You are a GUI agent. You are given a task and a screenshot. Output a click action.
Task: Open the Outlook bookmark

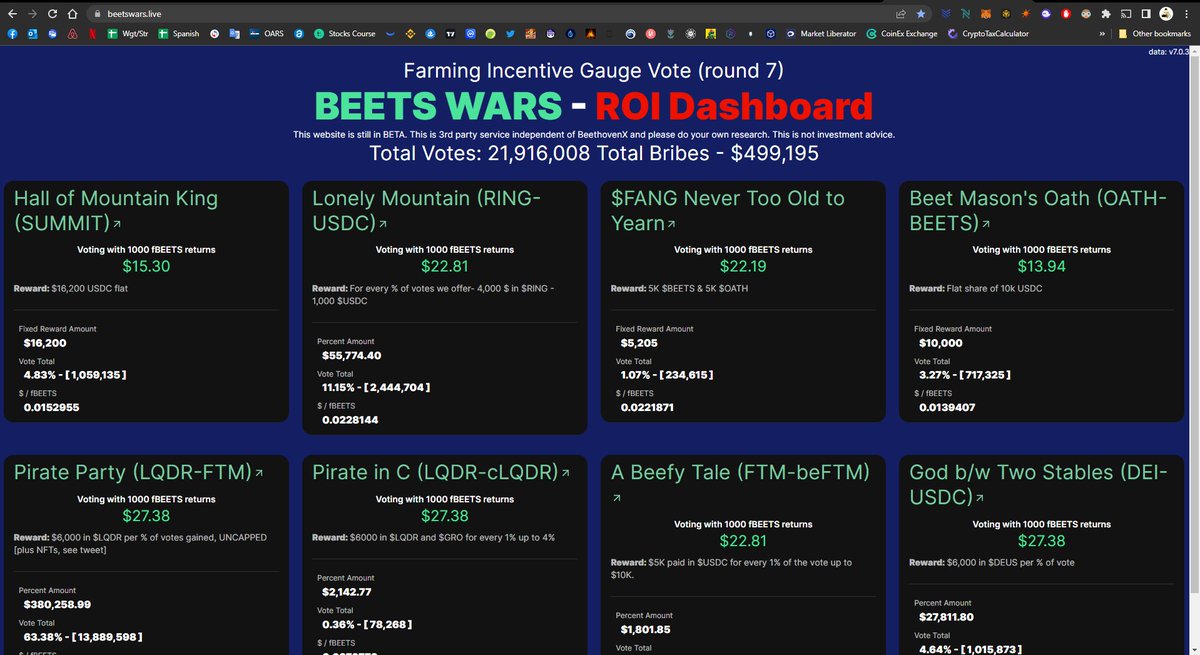coord(32,34)
